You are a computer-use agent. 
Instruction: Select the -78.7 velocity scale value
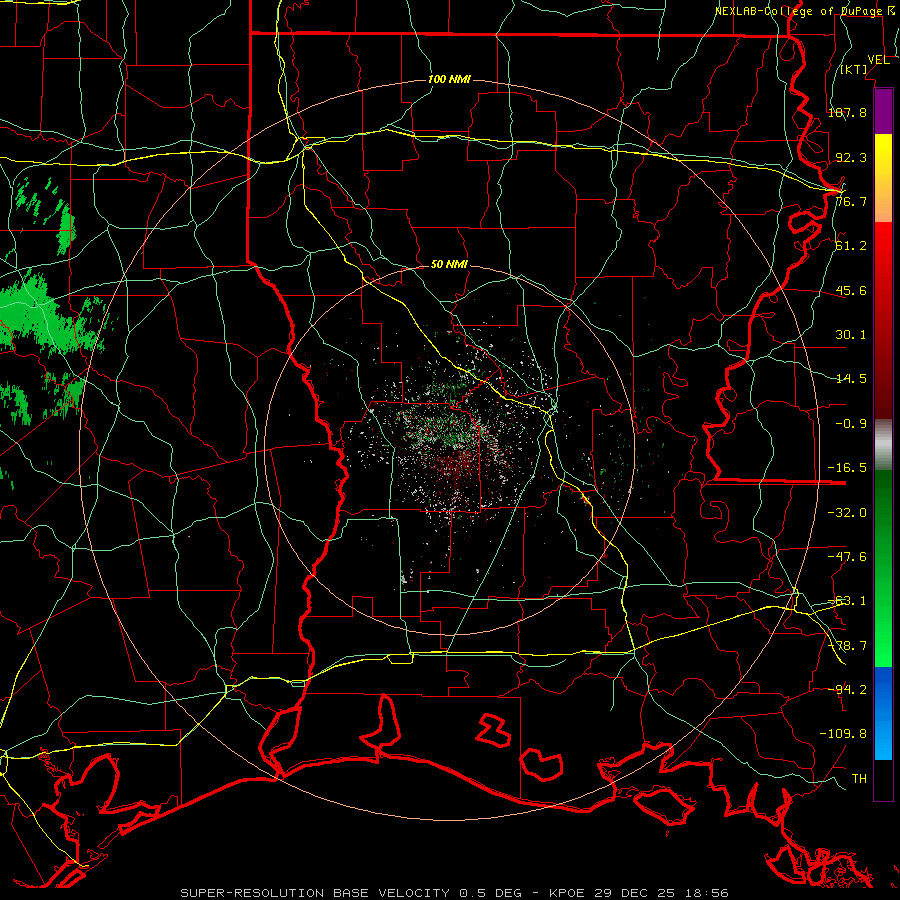[847, 646]
